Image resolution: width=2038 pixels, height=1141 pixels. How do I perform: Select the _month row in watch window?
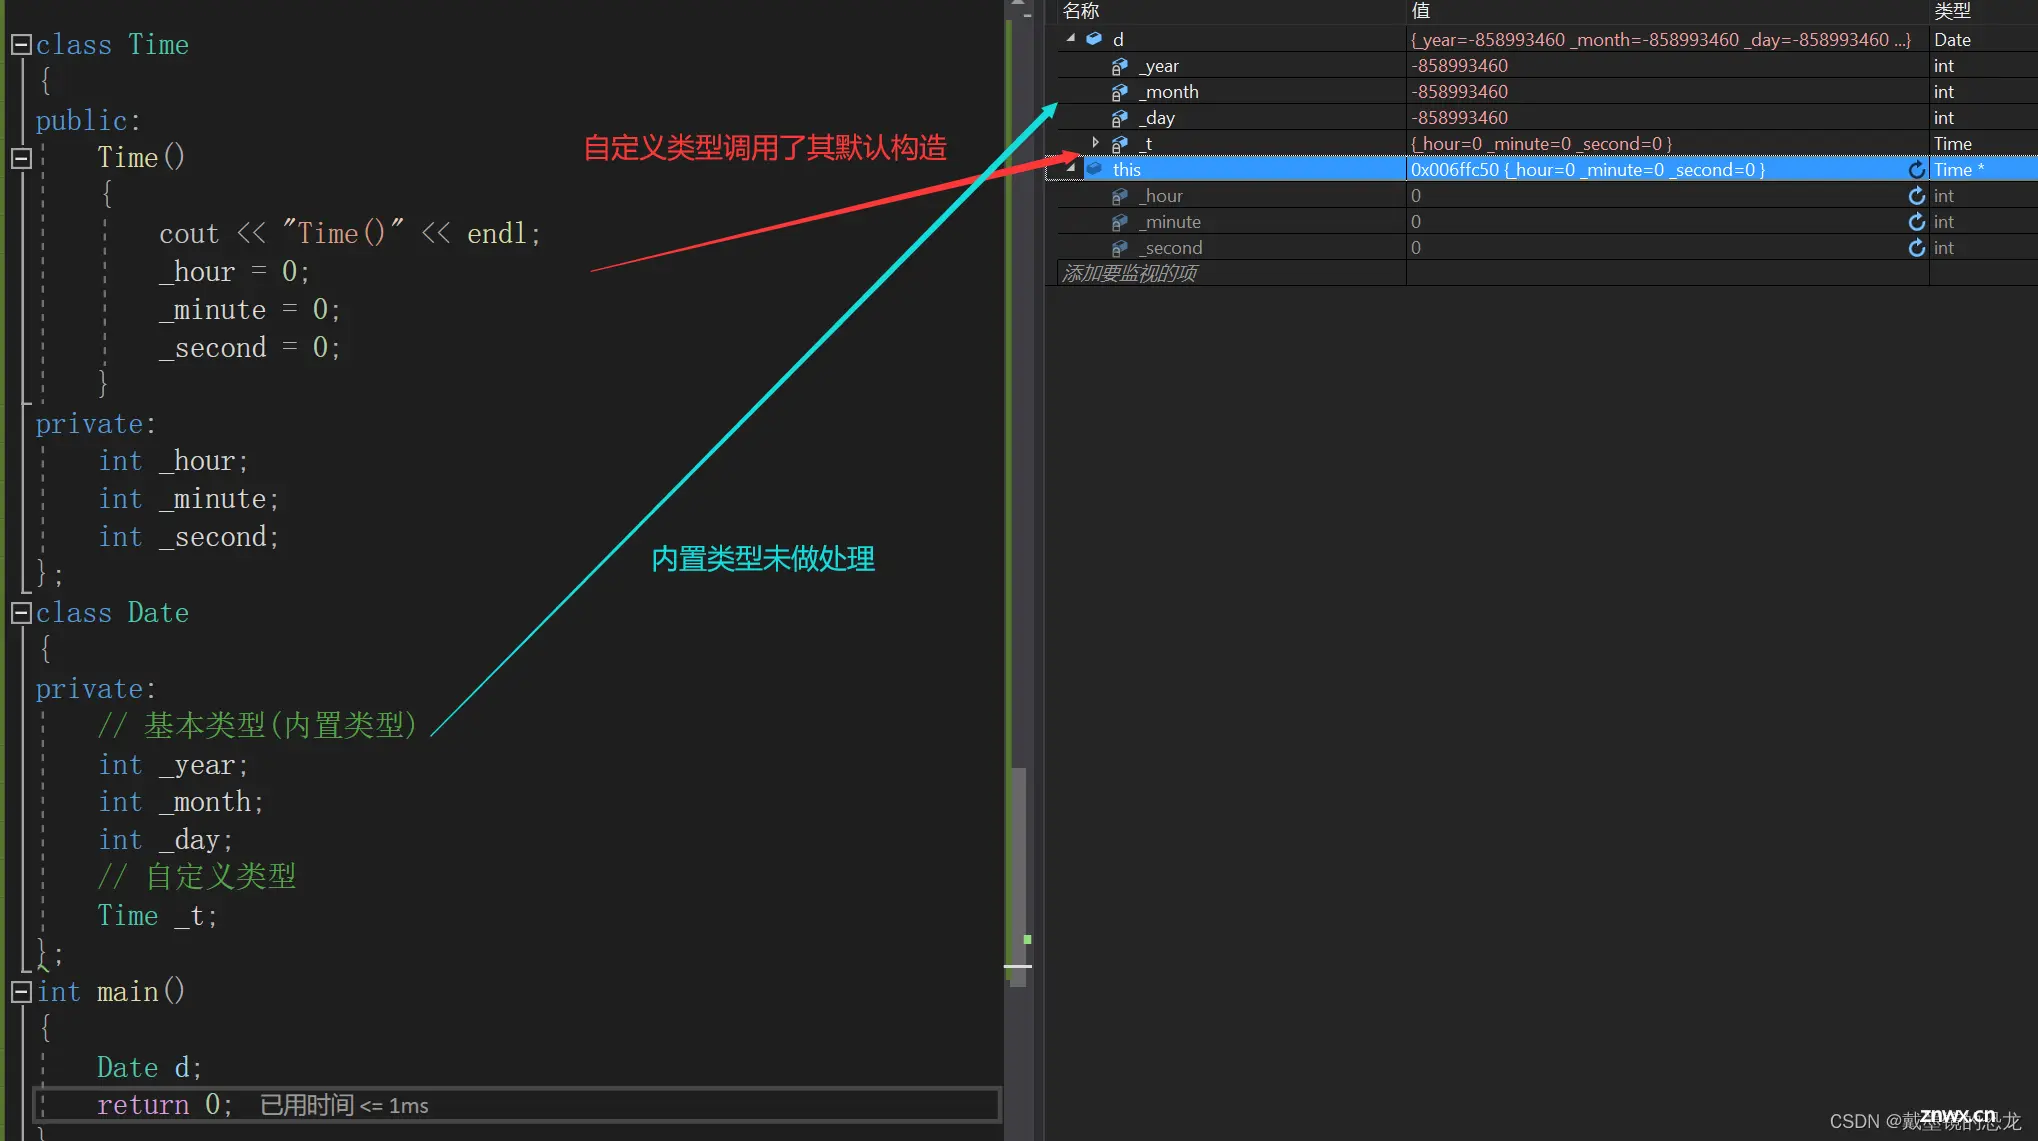[1547, 92]
